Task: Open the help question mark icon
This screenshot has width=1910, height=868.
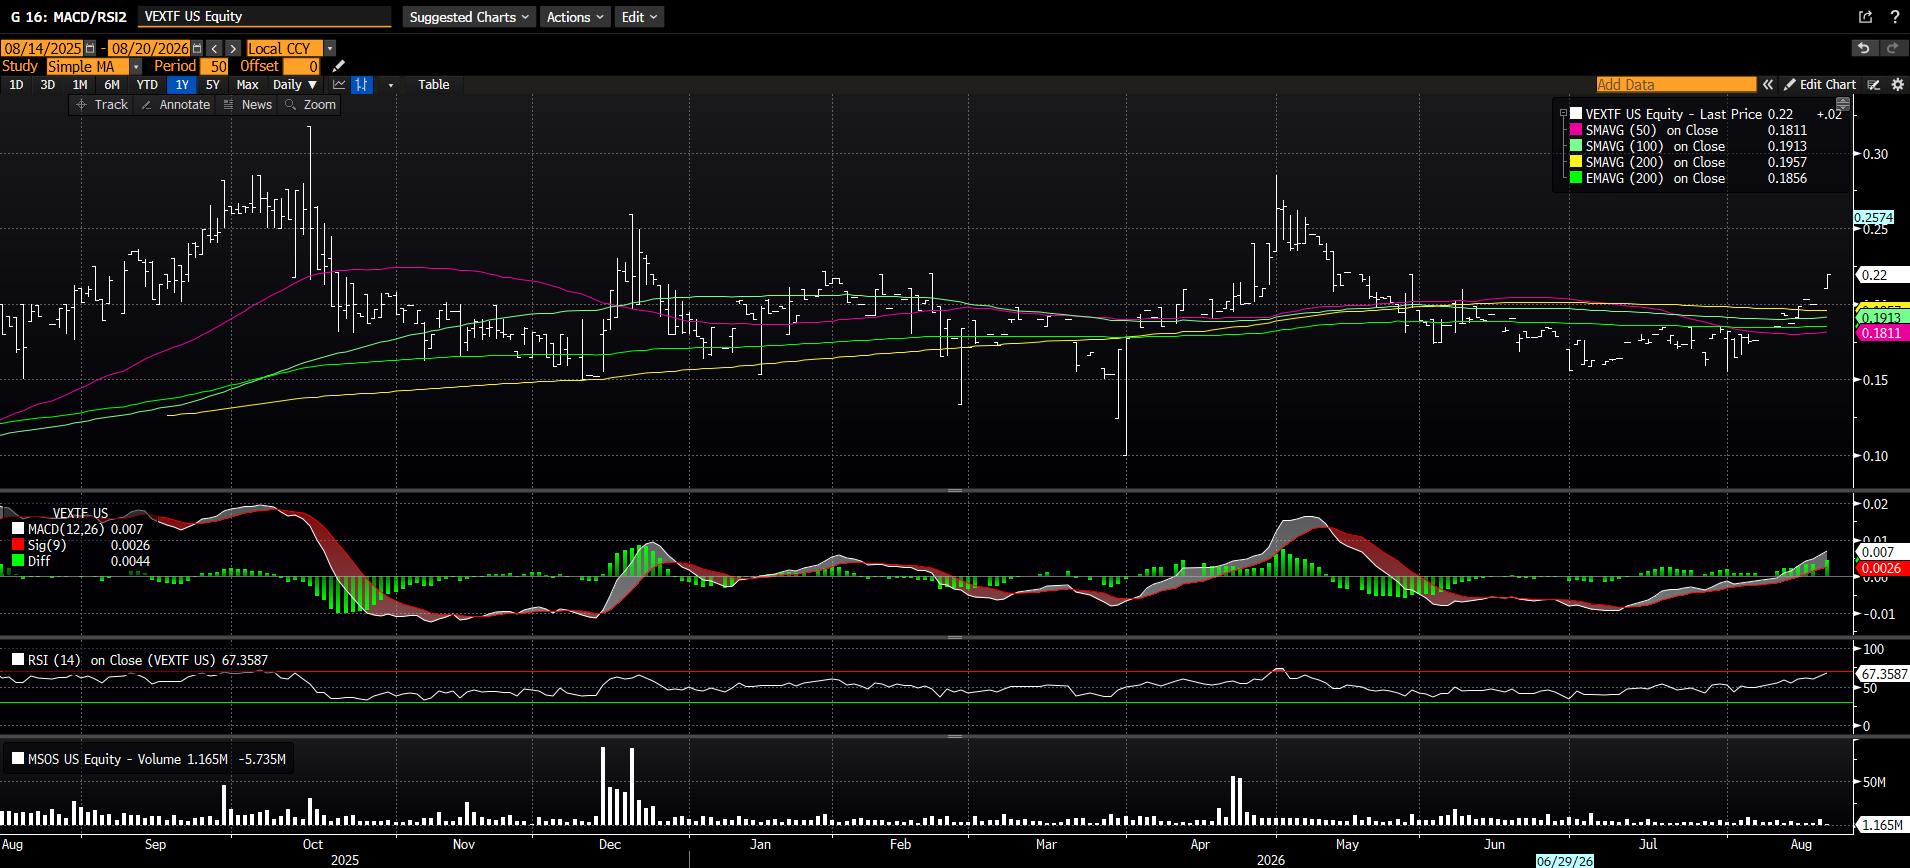Action: 1894,17
